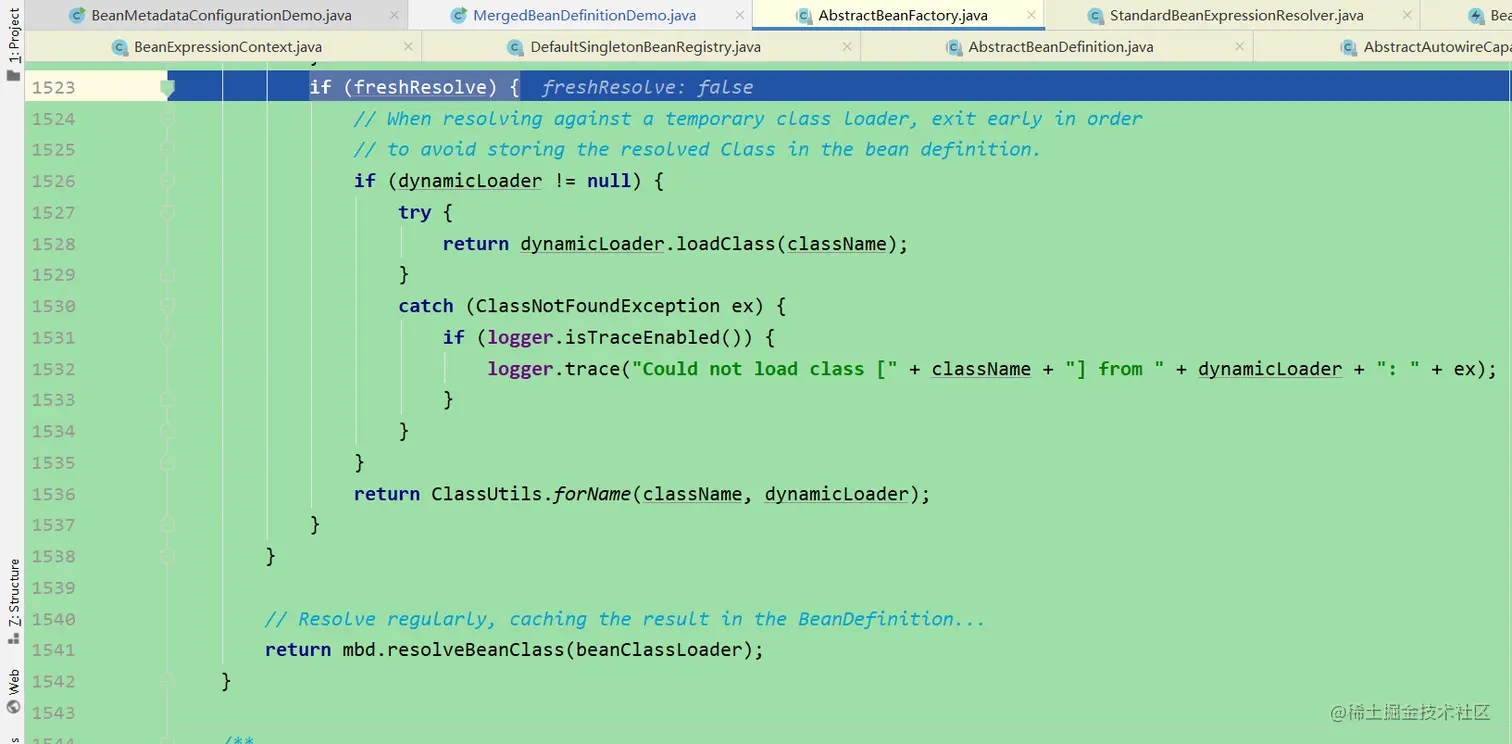The height and width of the screenshot is (744, 1512).
Task: Click beanClassLoader argument on line 1541
Action: (659, 650)
